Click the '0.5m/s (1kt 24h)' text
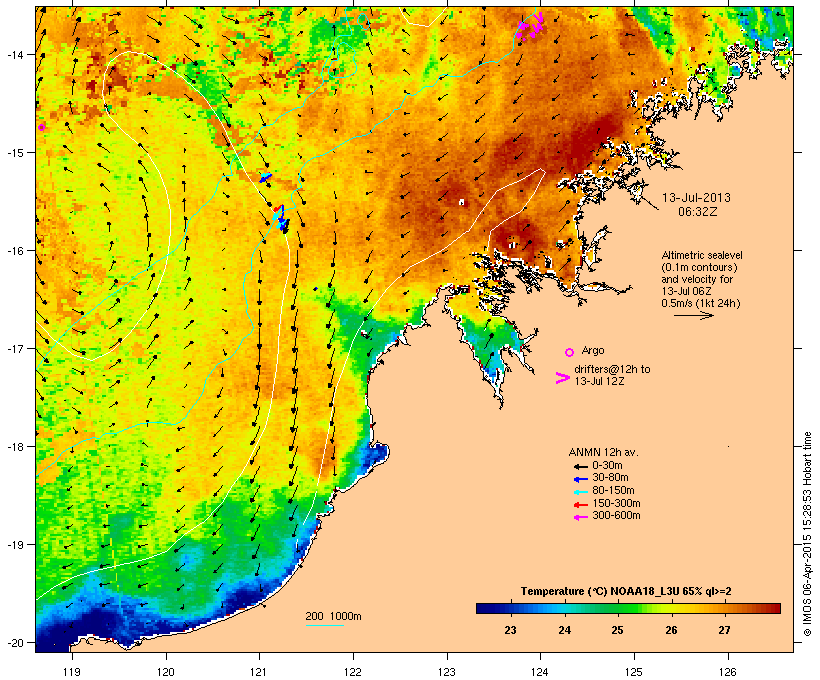The width and height of the screenshot is (820, 680). tap(701, 303)
